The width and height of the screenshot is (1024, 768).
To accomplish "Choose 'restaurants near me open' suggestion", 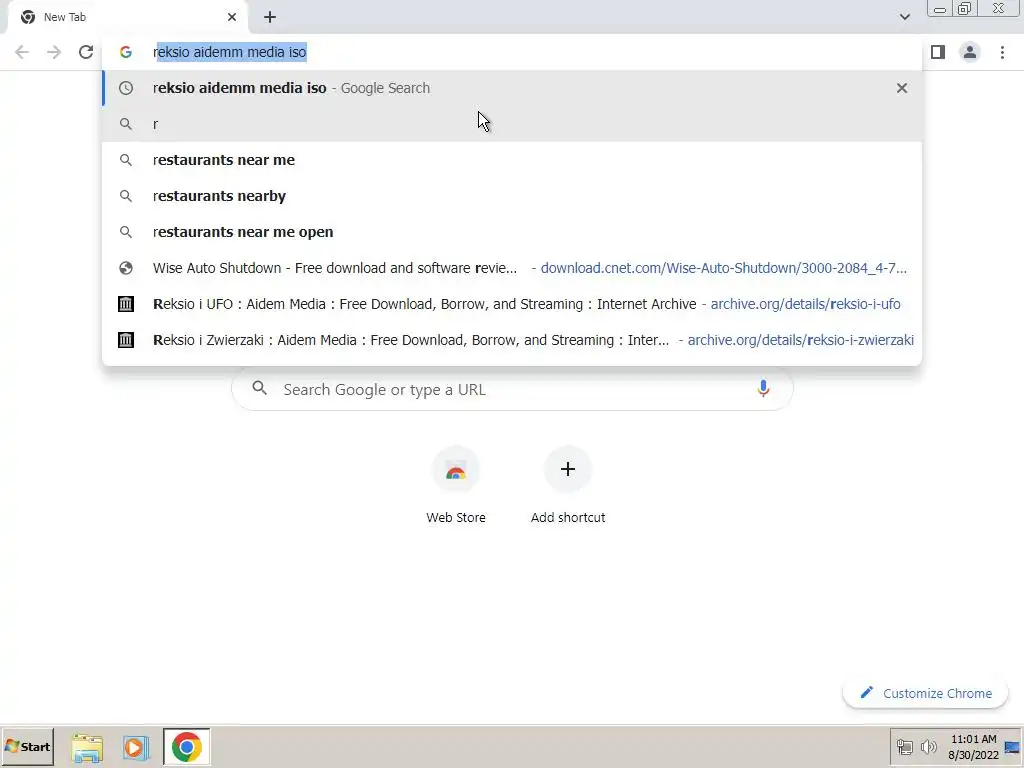I will click(512, 232).
